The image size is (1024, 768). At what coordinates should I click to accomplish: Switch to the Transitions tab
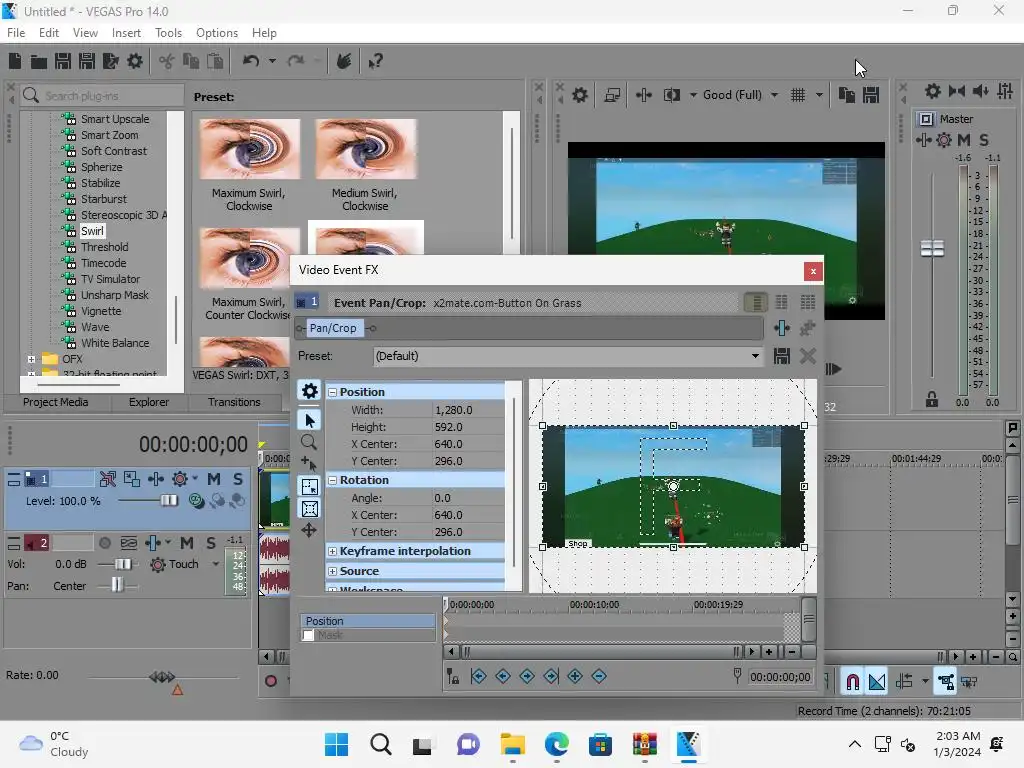234,402
